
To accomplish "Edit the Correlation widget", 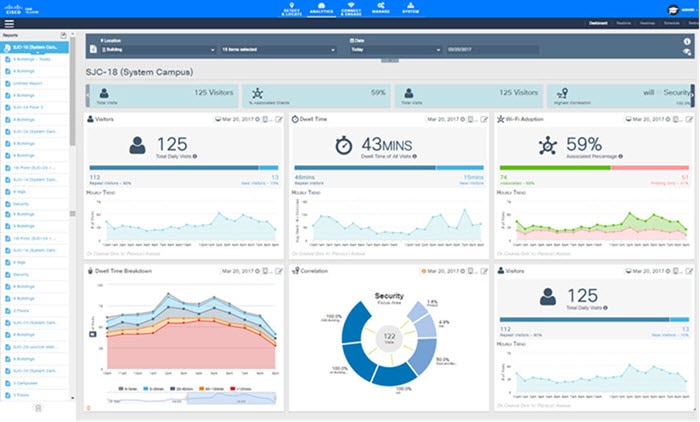I will tap(484, 271).
